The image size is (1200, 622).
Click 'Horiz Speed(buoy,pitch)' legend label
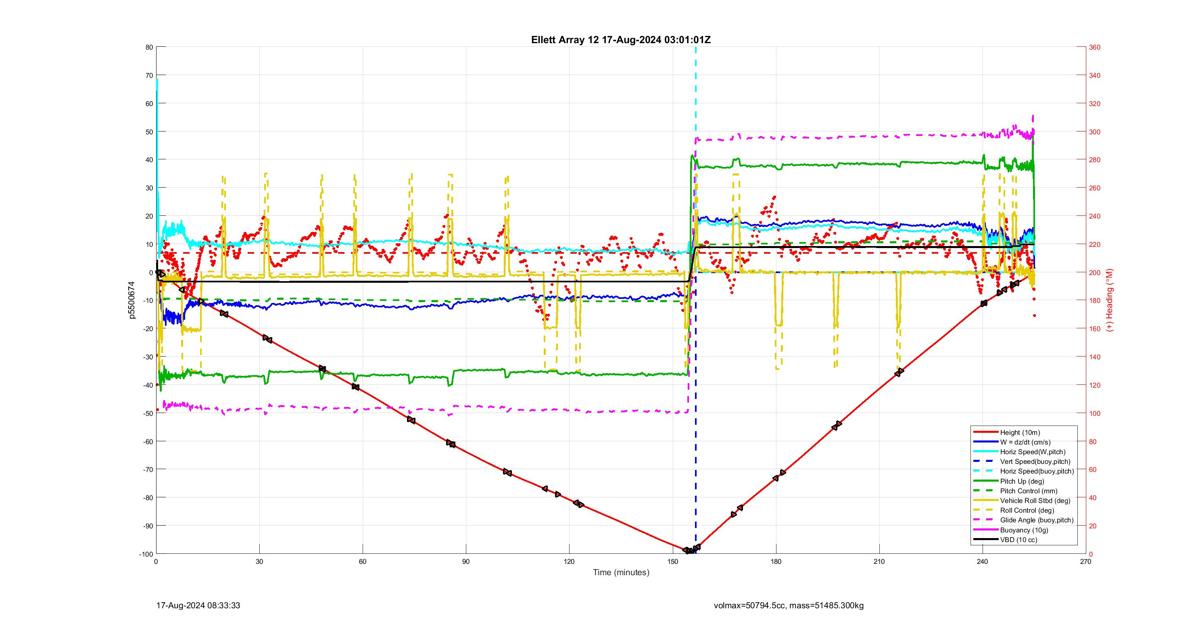1037,471
